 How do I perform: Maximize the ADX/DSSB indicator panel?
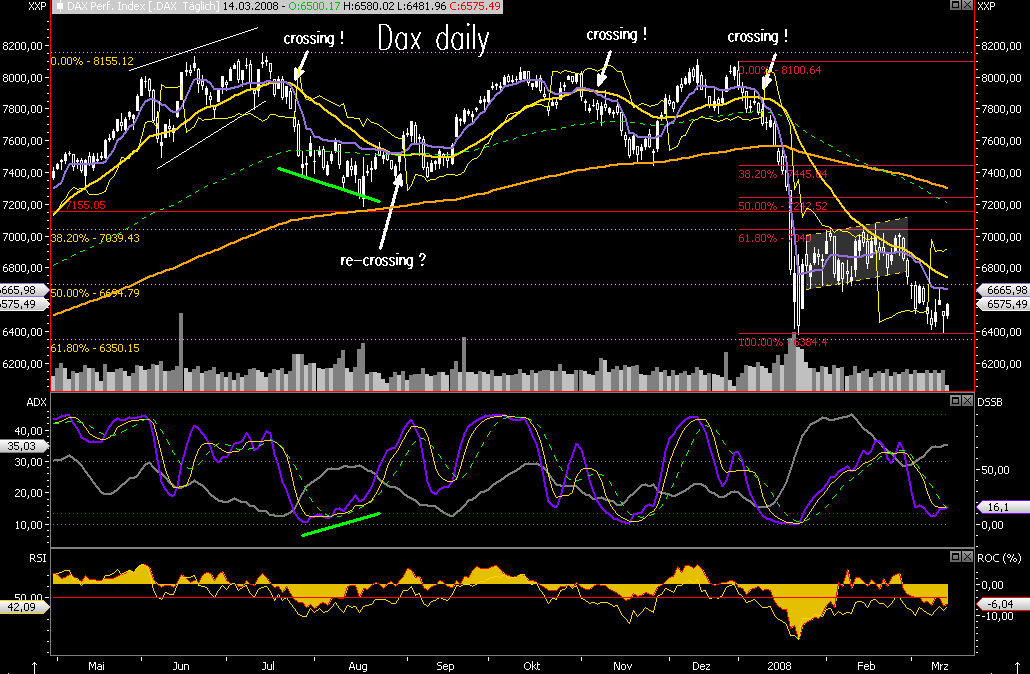click(956, 400)
